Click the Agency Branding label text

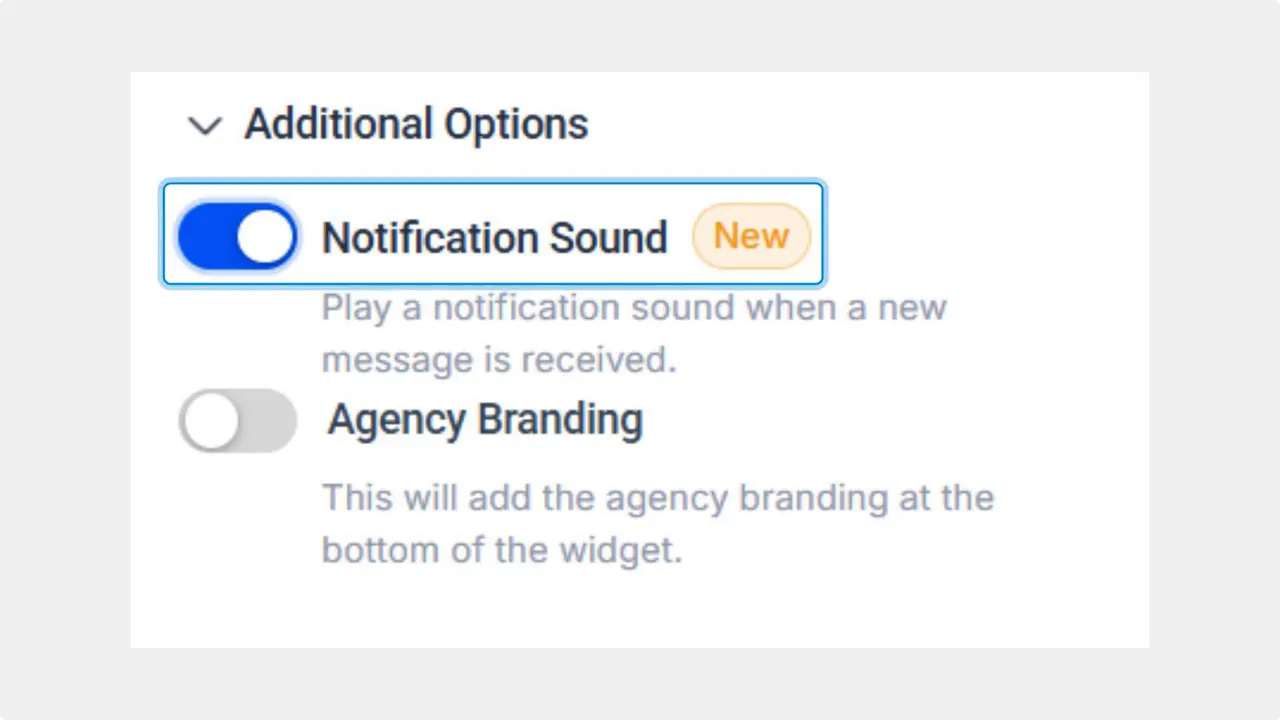484,420
